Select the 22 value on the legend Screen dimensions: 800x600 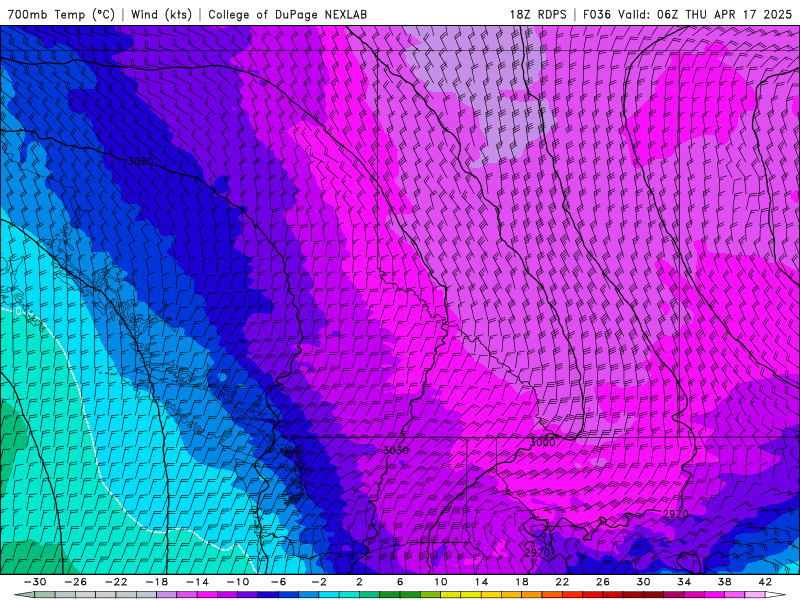[x=562, y=582]
